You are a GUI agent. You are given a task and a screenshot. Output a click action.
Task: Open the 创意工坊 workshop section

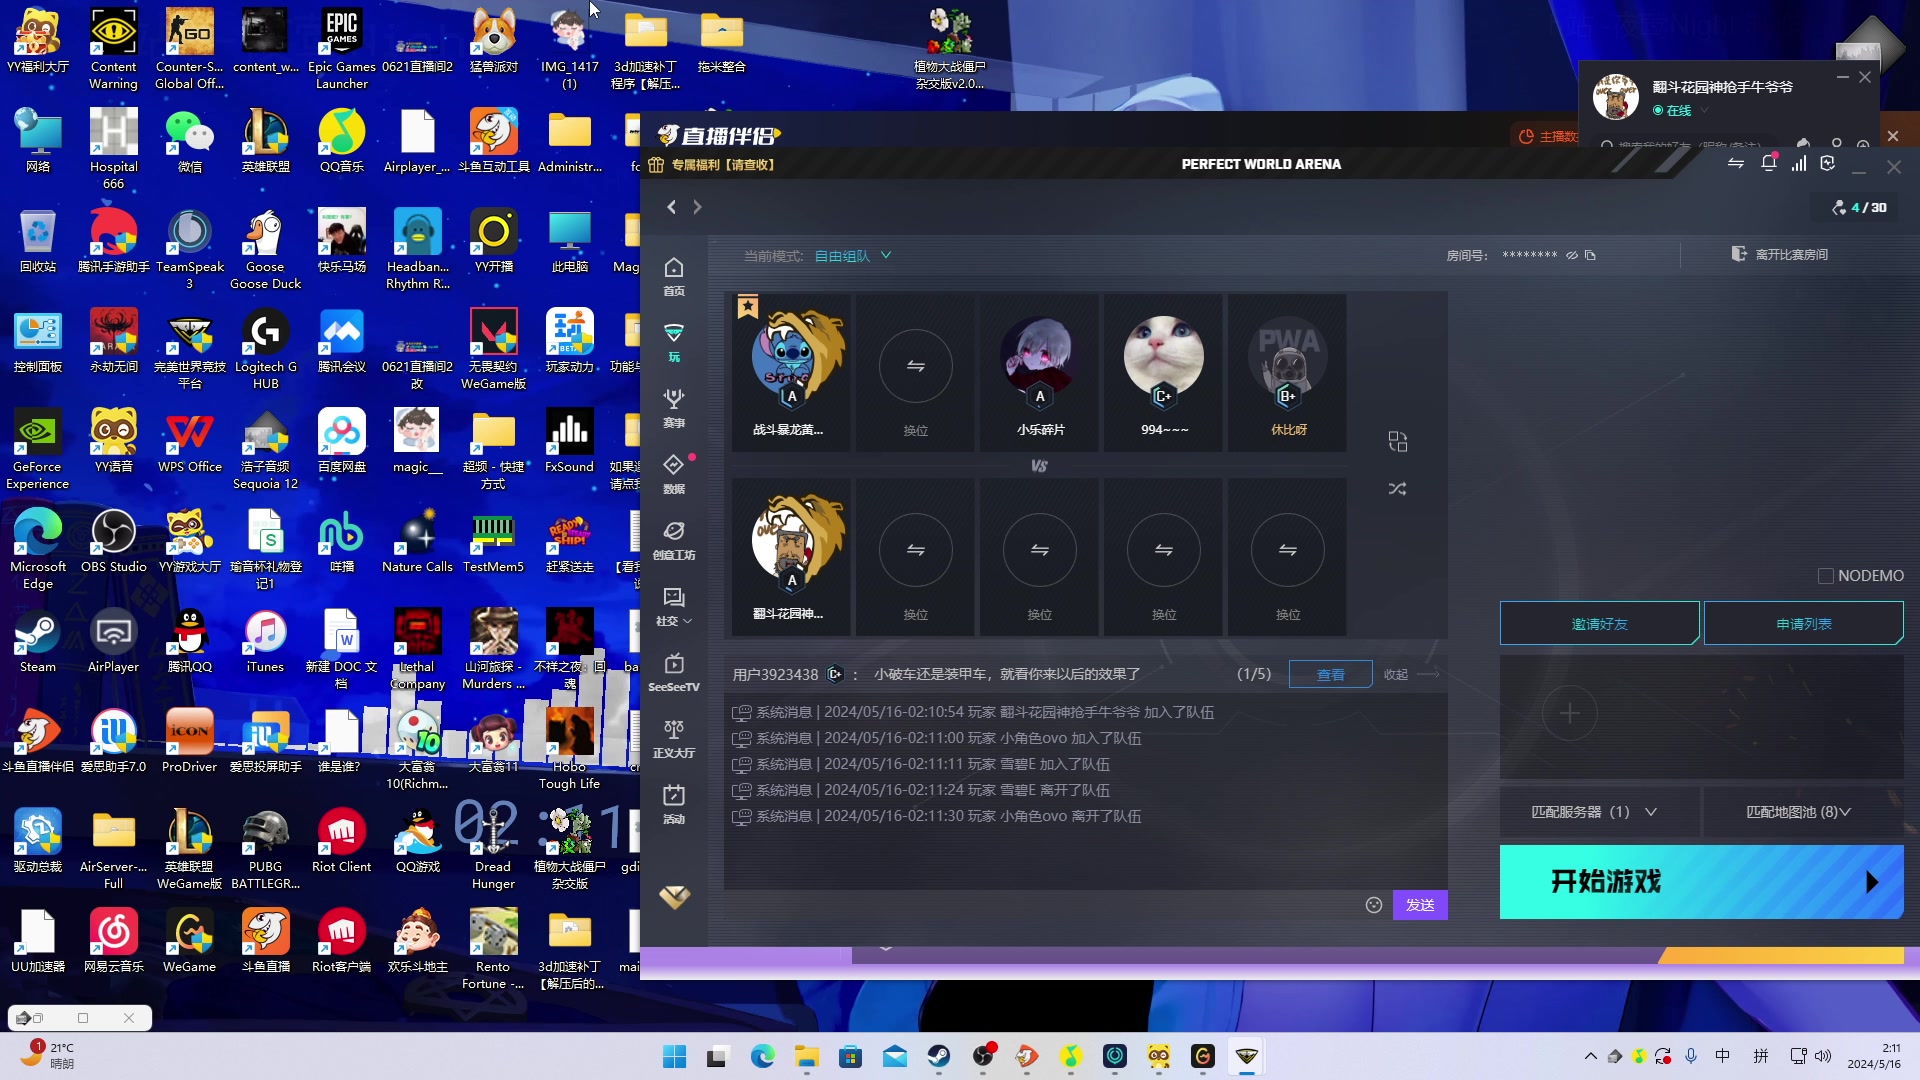click(x=674, y=540)
